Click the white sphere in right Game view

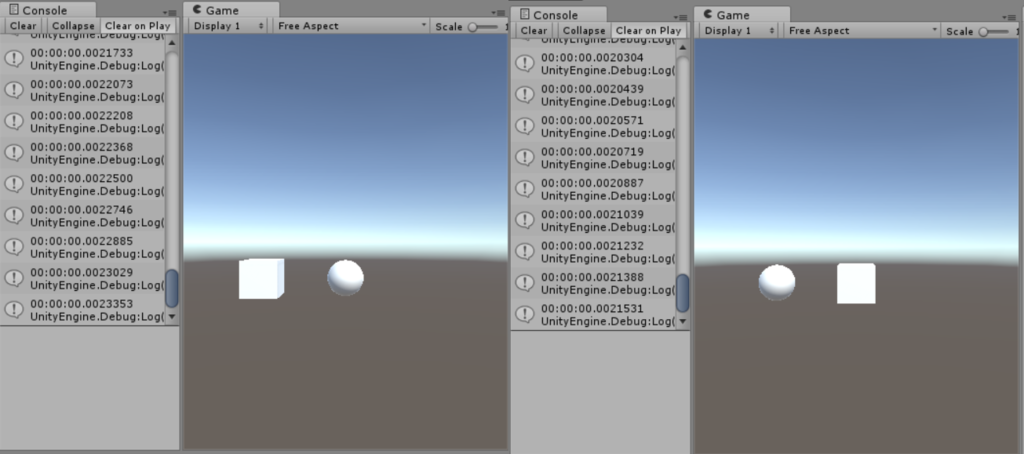[777, 283]
